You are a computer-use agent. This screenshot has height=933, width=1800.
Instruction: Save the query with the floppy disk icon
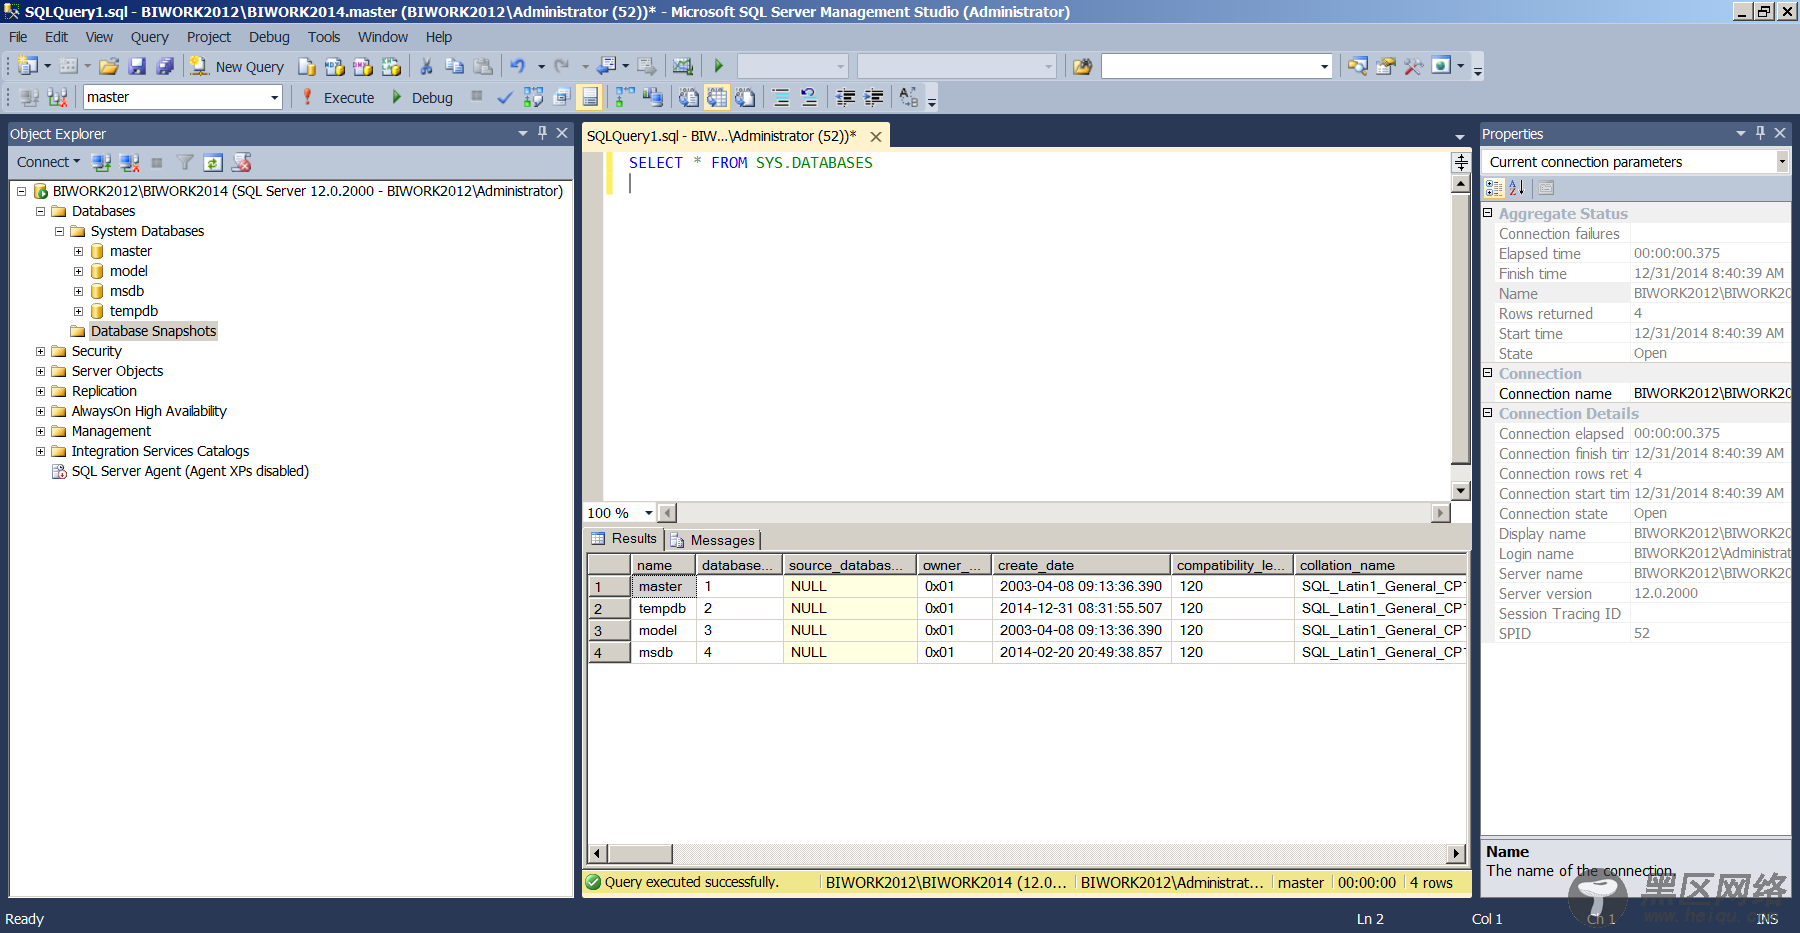click(137, 67)
